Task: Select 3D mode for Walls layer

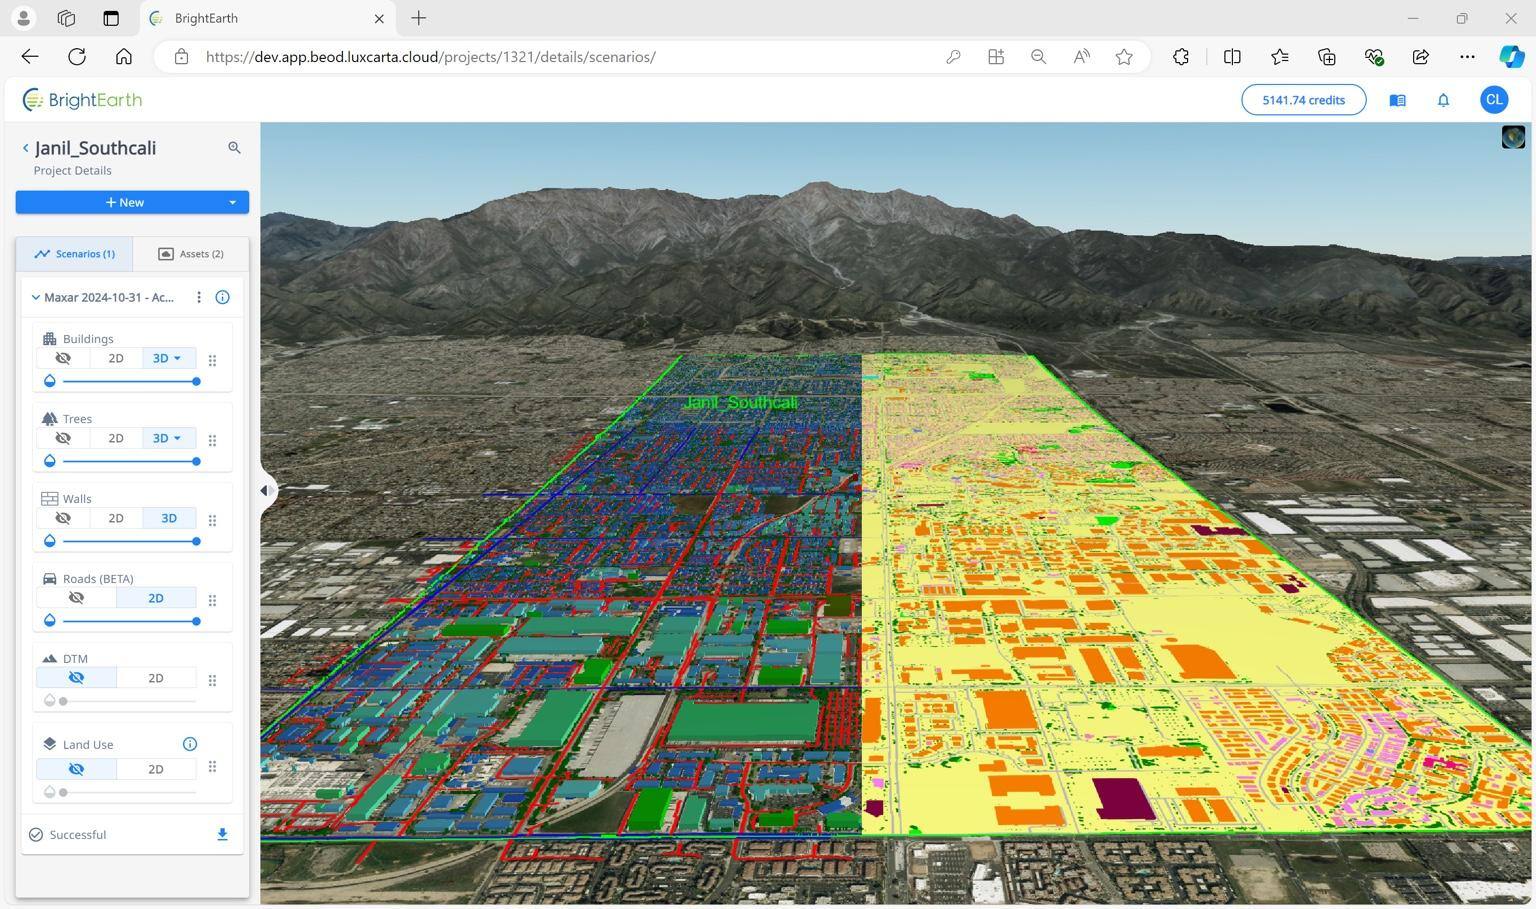Action: [169, 518]
